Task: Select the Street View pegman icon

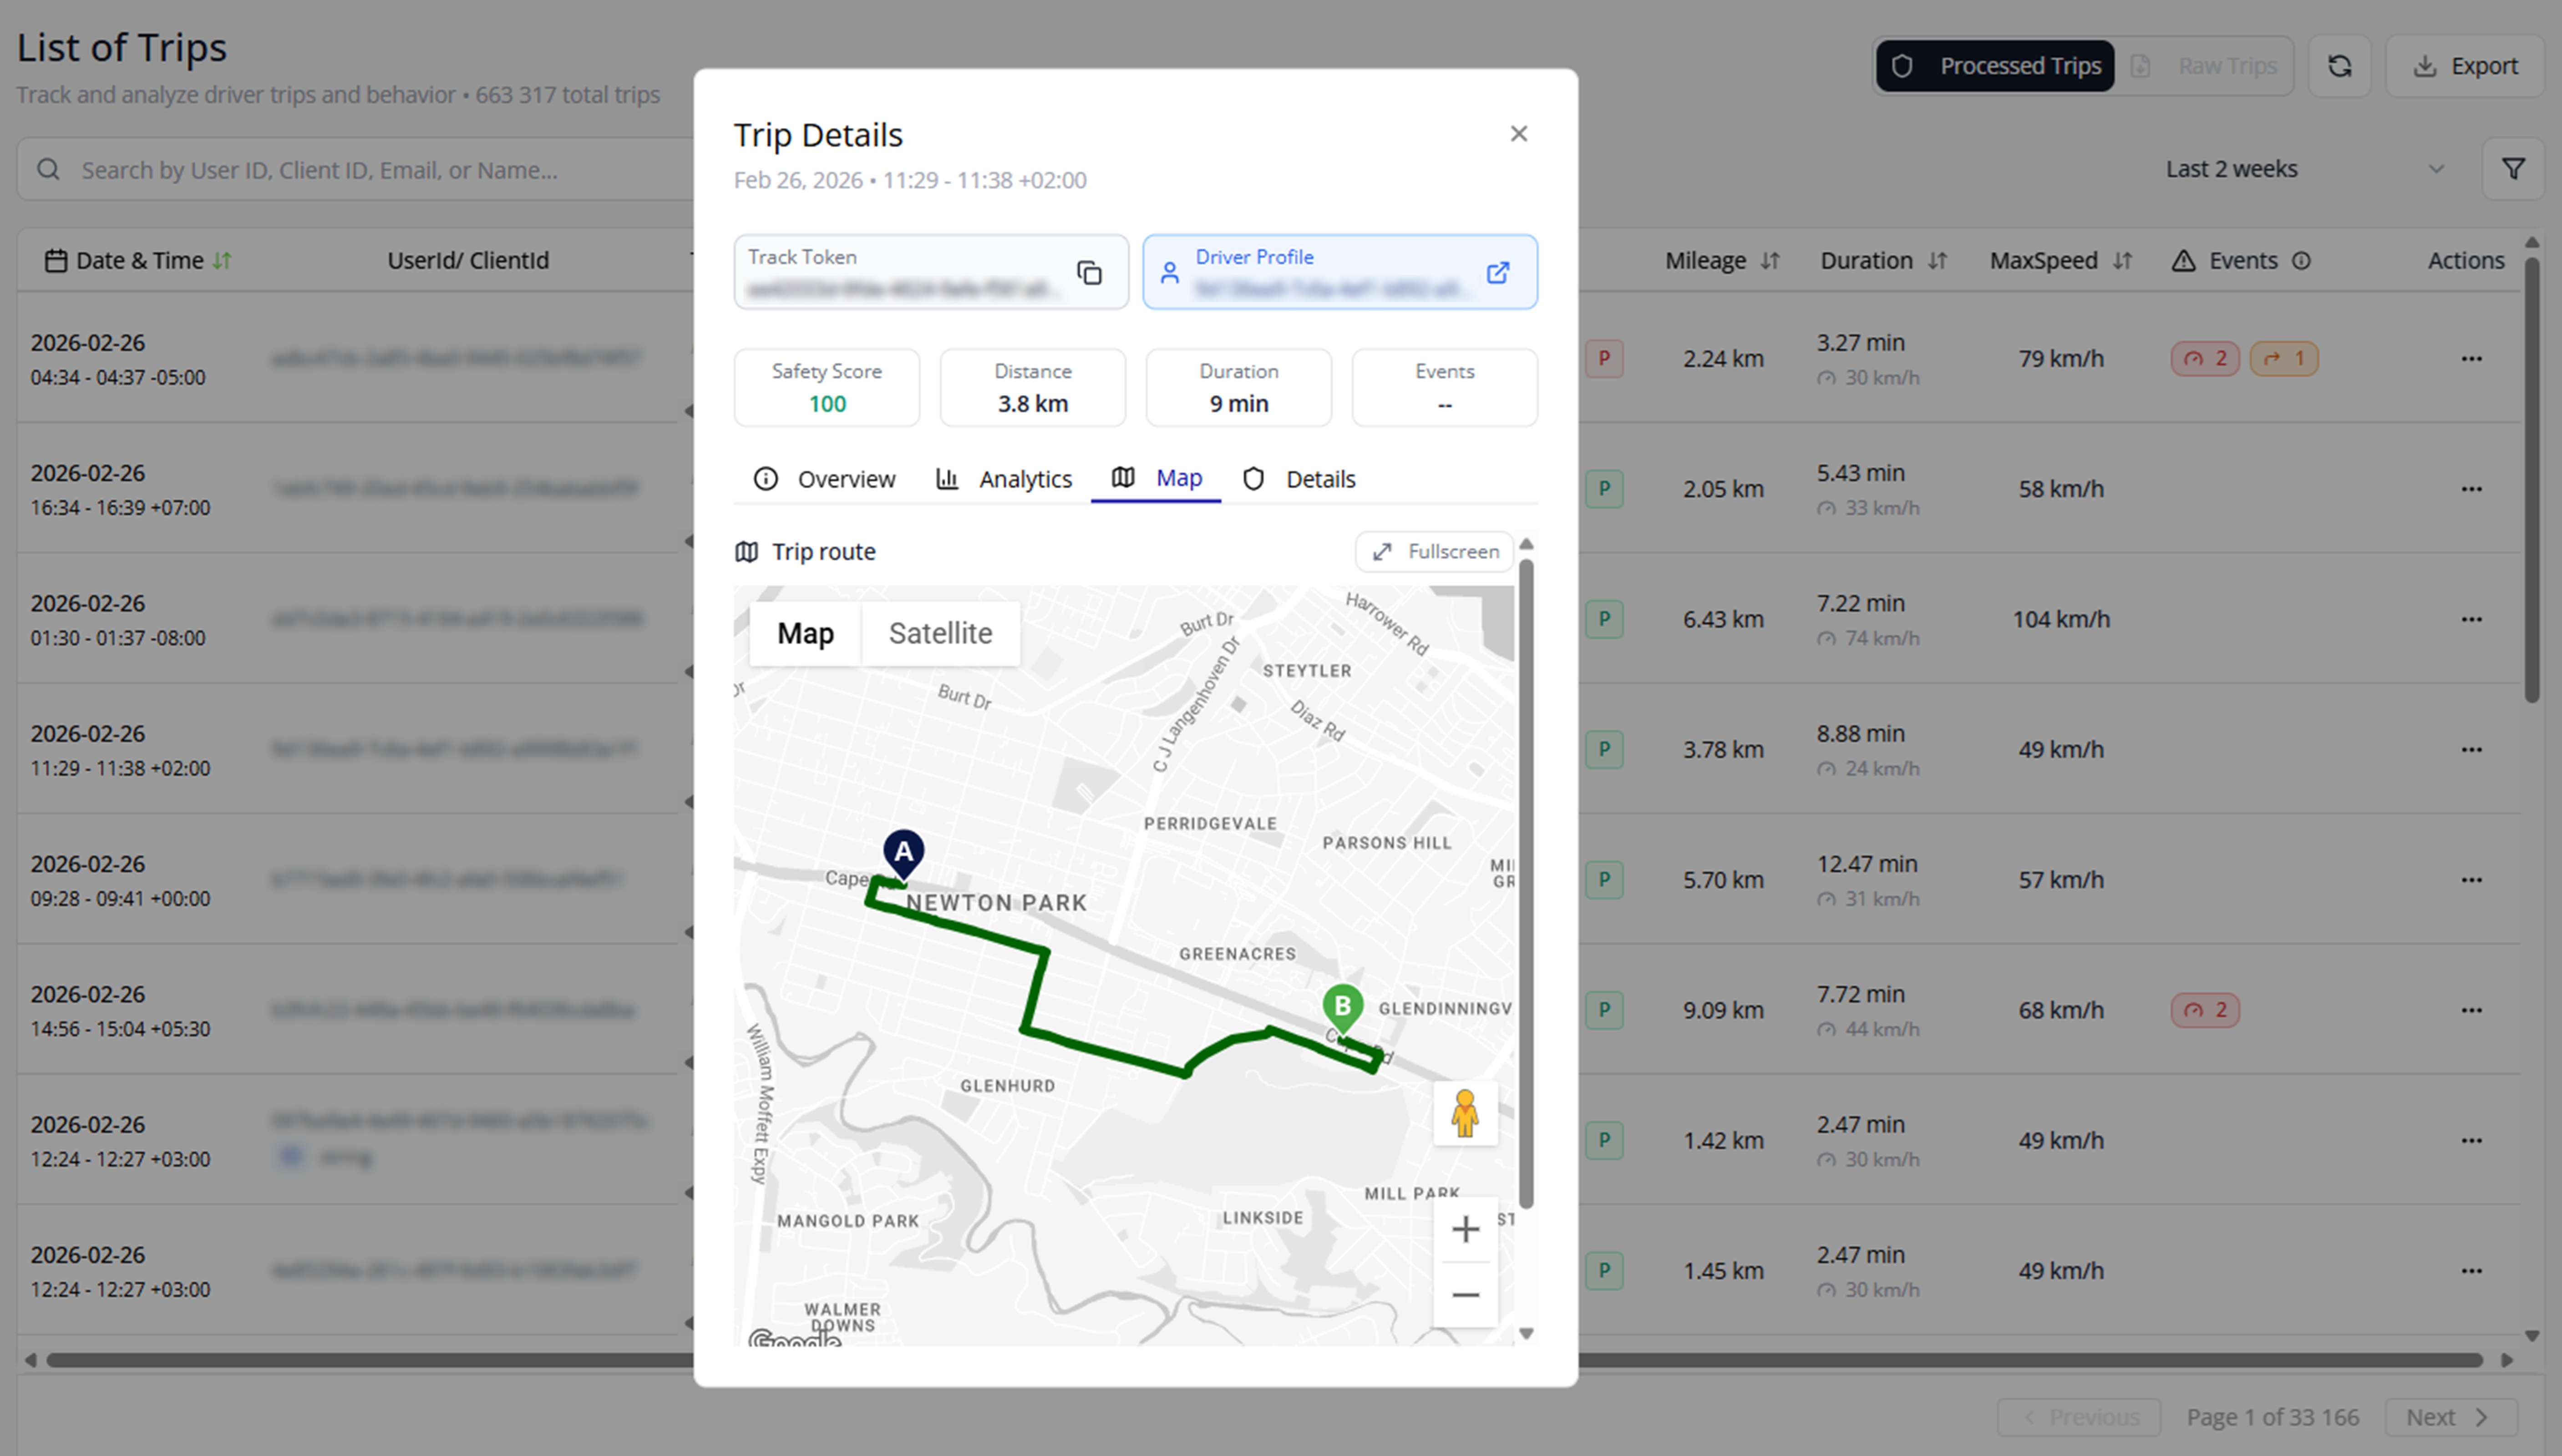Action: pos(1465,1113)
